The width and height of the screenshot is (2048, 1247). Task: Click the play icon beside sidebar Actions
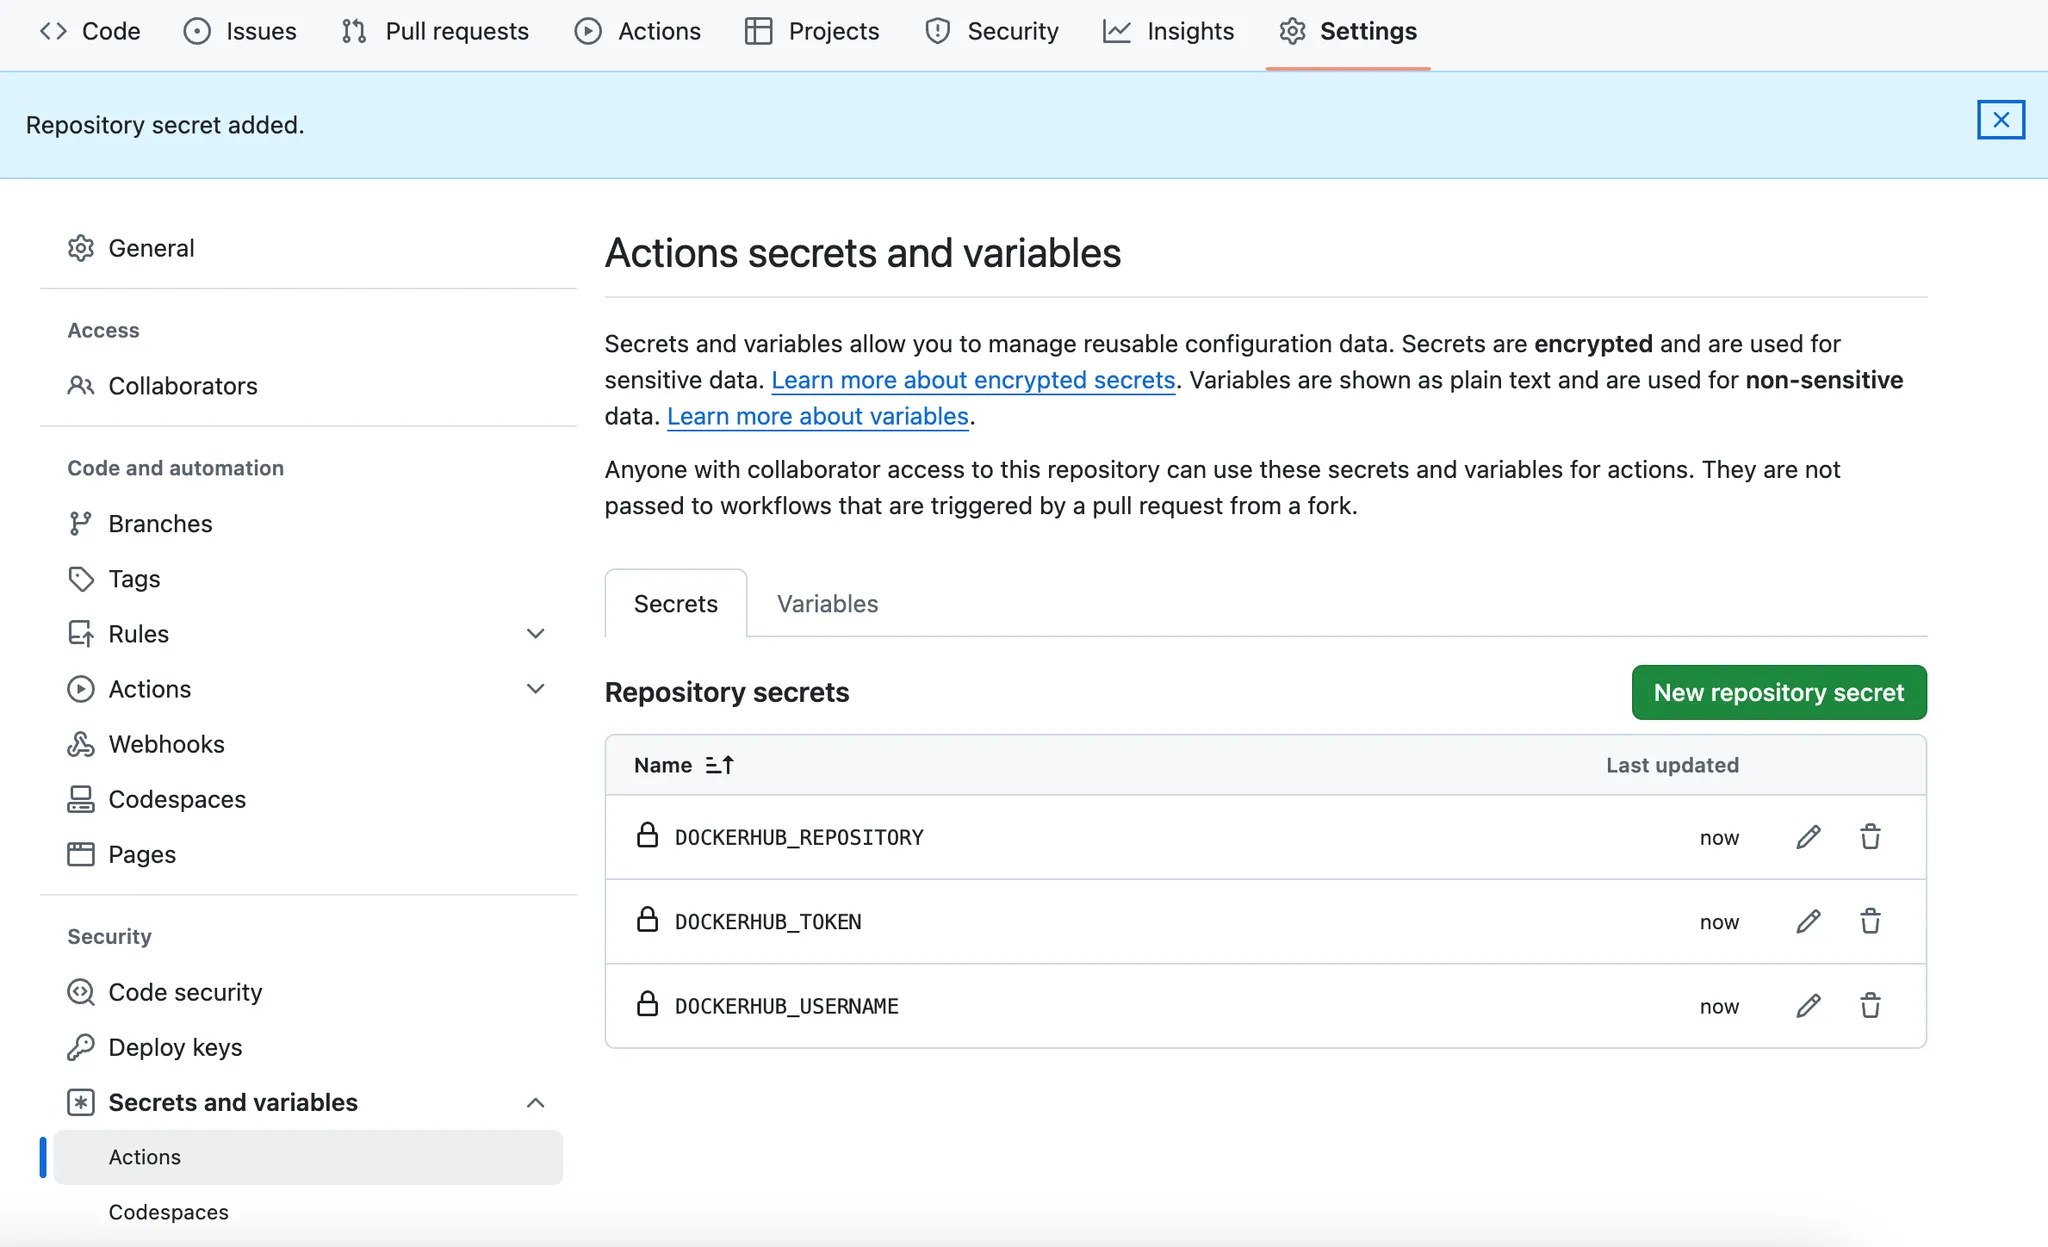point(81,689)
